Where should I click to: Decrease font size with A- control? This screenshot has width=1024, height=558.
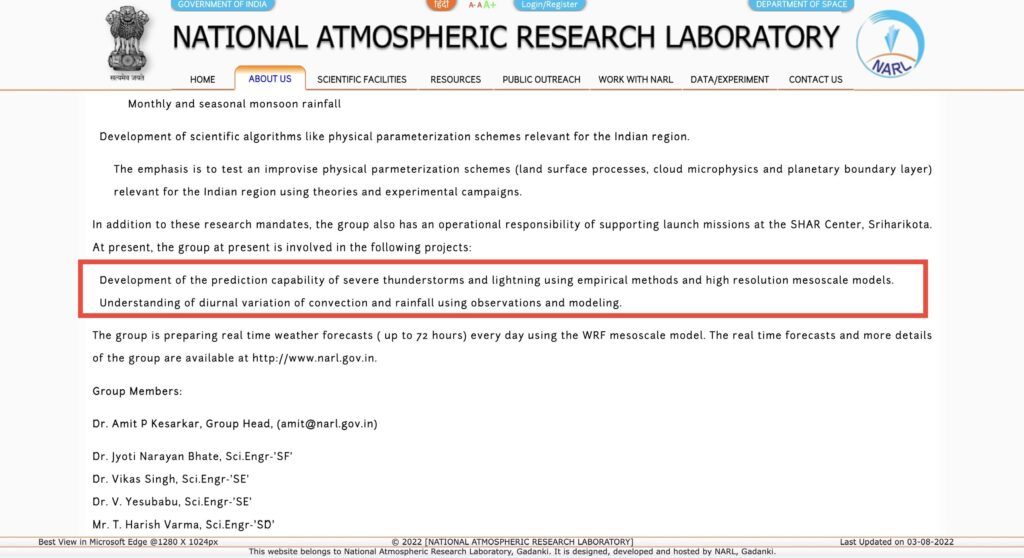click(472, 5)
